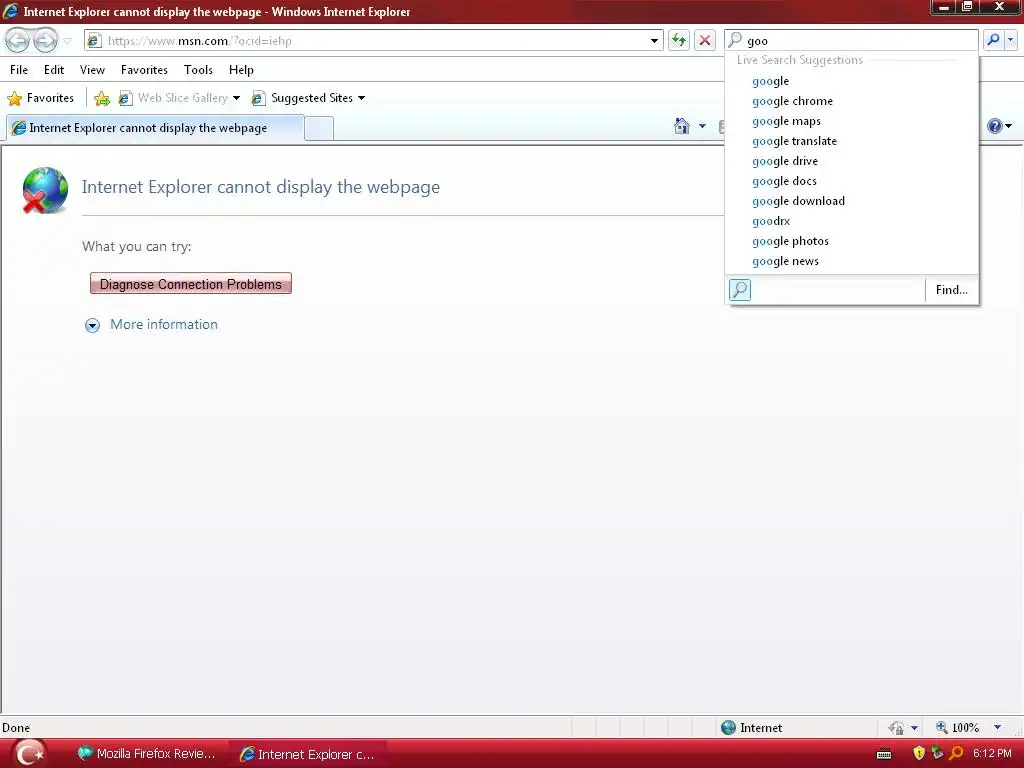Click the security shield tray icon
This screenshot has height=768, width=1024.
(x=919, y=754)
